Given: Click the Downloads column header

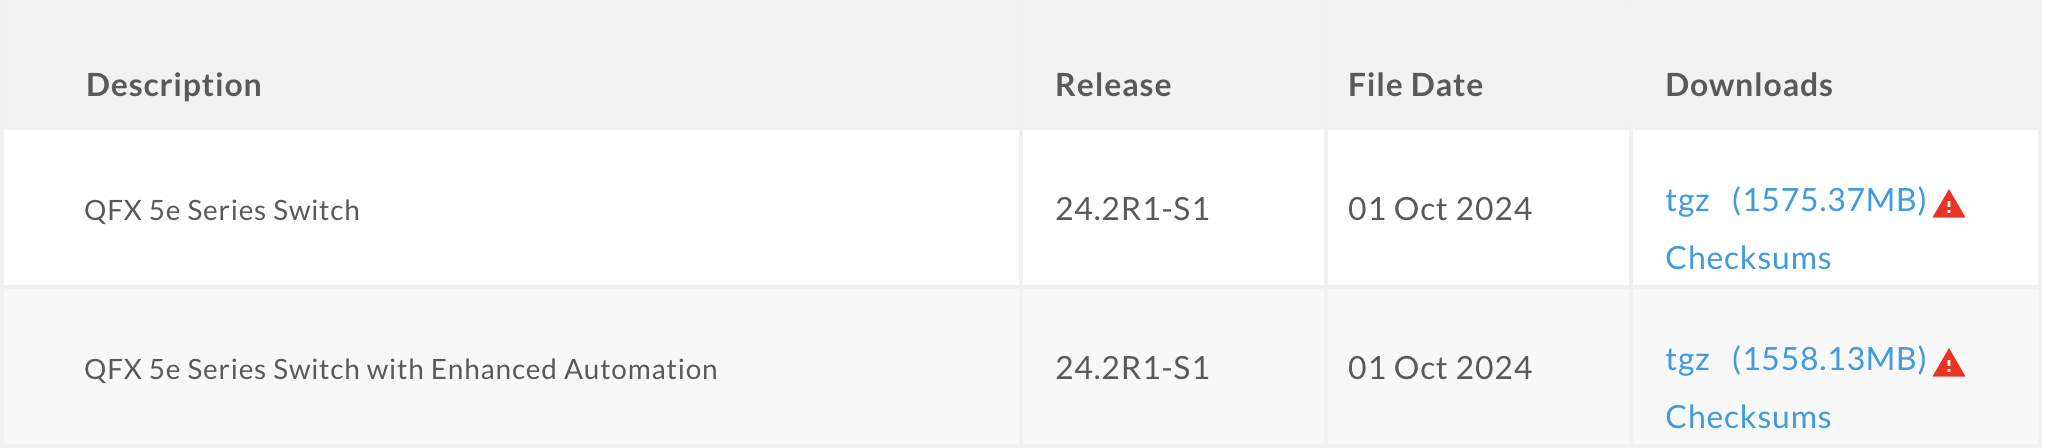Looking at the screenshot, I should [1749, 85].
